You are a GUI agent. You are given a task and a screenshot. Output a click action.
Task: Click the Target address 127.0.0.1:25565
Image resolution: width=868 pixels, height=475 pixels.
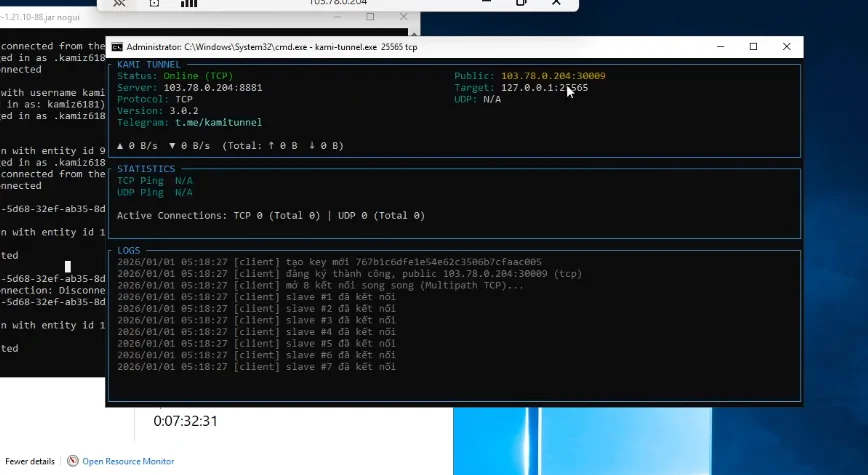pos(544,87)
